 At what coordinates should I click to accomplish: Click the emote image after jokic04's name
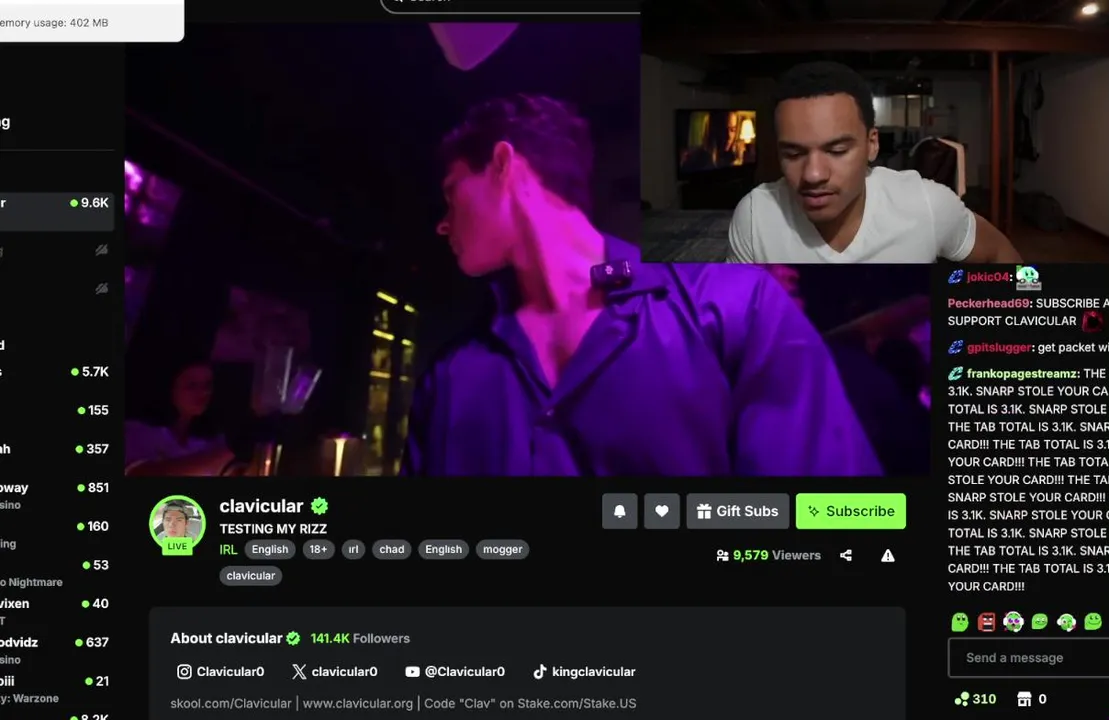click(1028, 277)
